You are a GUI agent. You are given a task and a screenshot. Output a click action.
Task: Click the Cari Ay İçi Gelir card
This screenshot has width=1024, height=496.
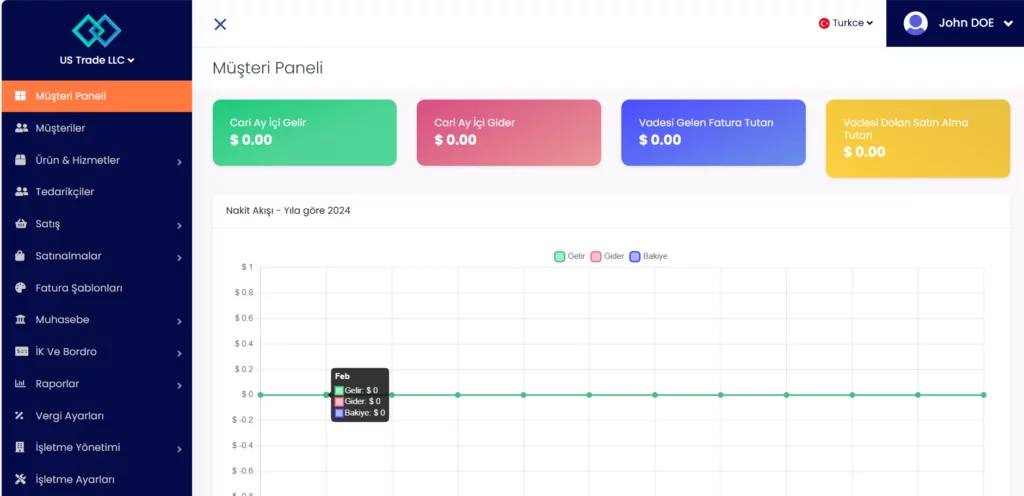pos(304,132)
